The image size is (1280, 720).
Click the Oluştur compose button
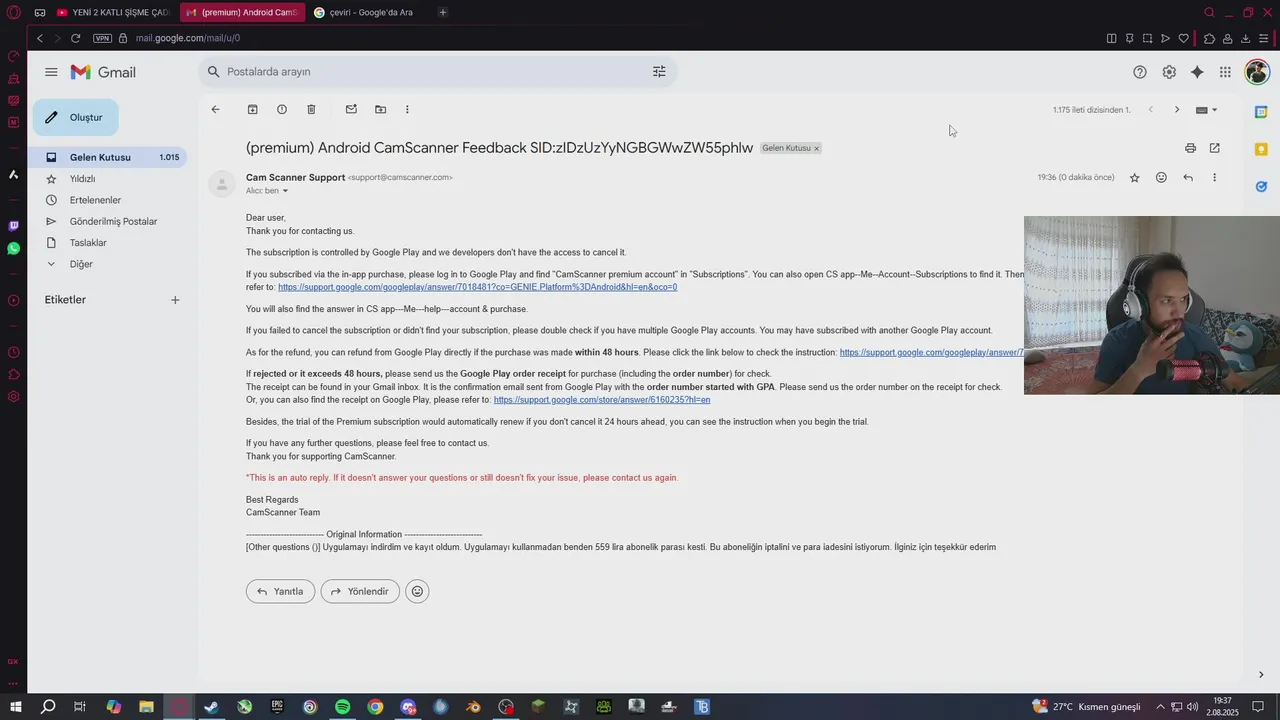pyautogui.click(x=75, y=117)
